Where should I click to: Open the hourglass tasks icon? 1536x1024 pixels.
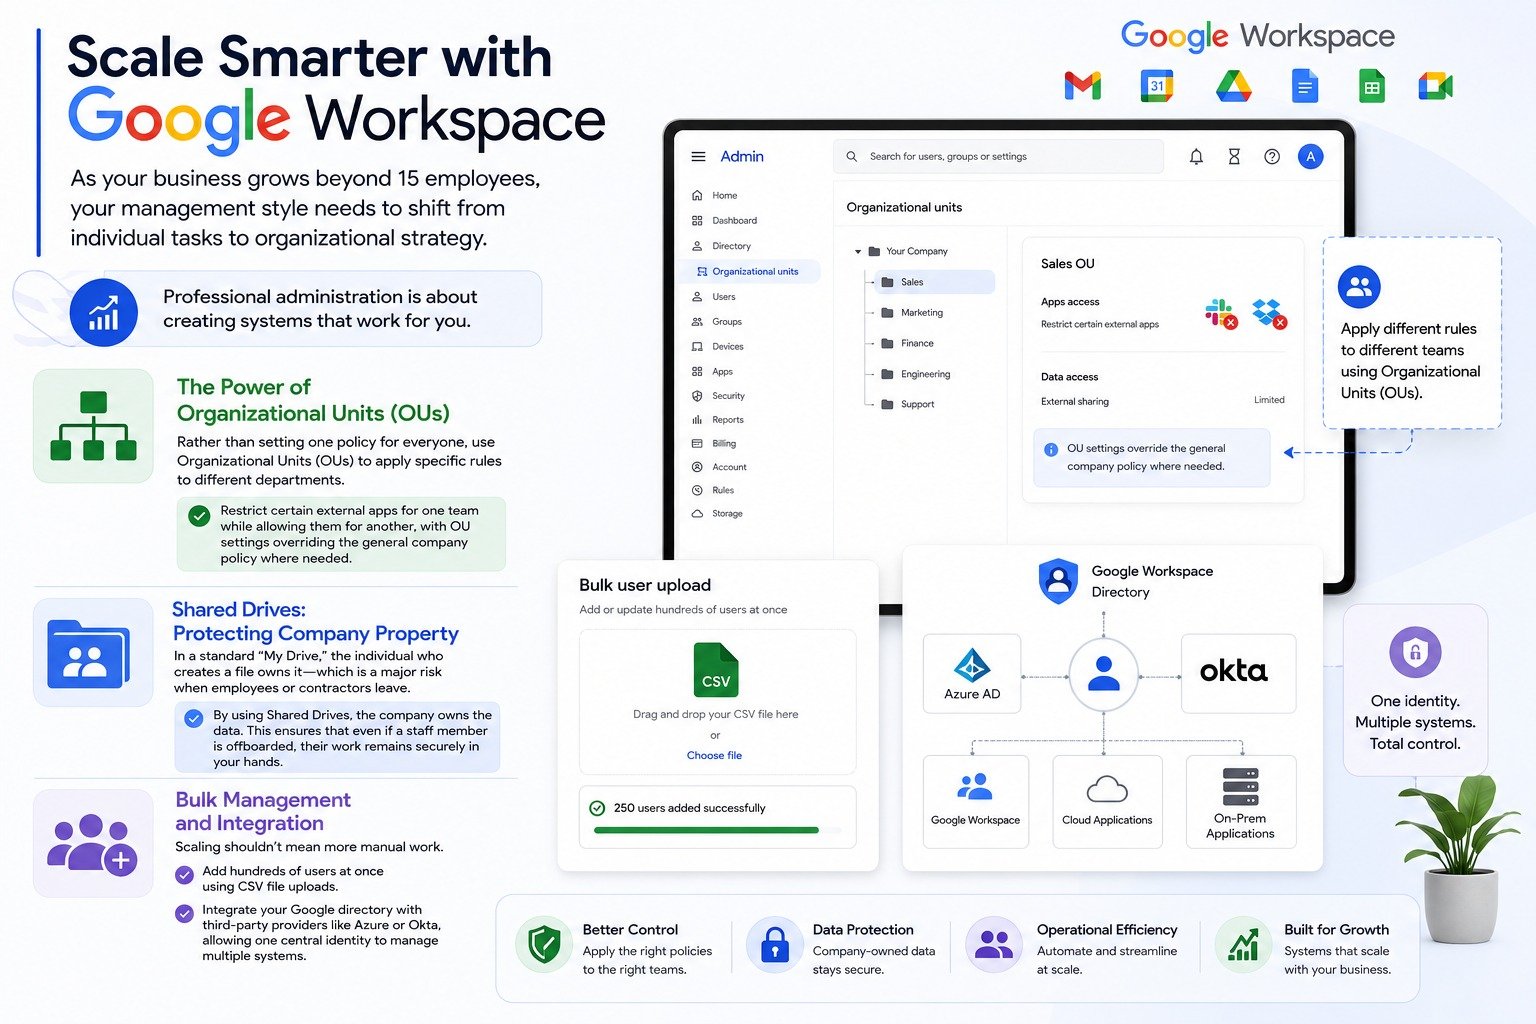1234,157
